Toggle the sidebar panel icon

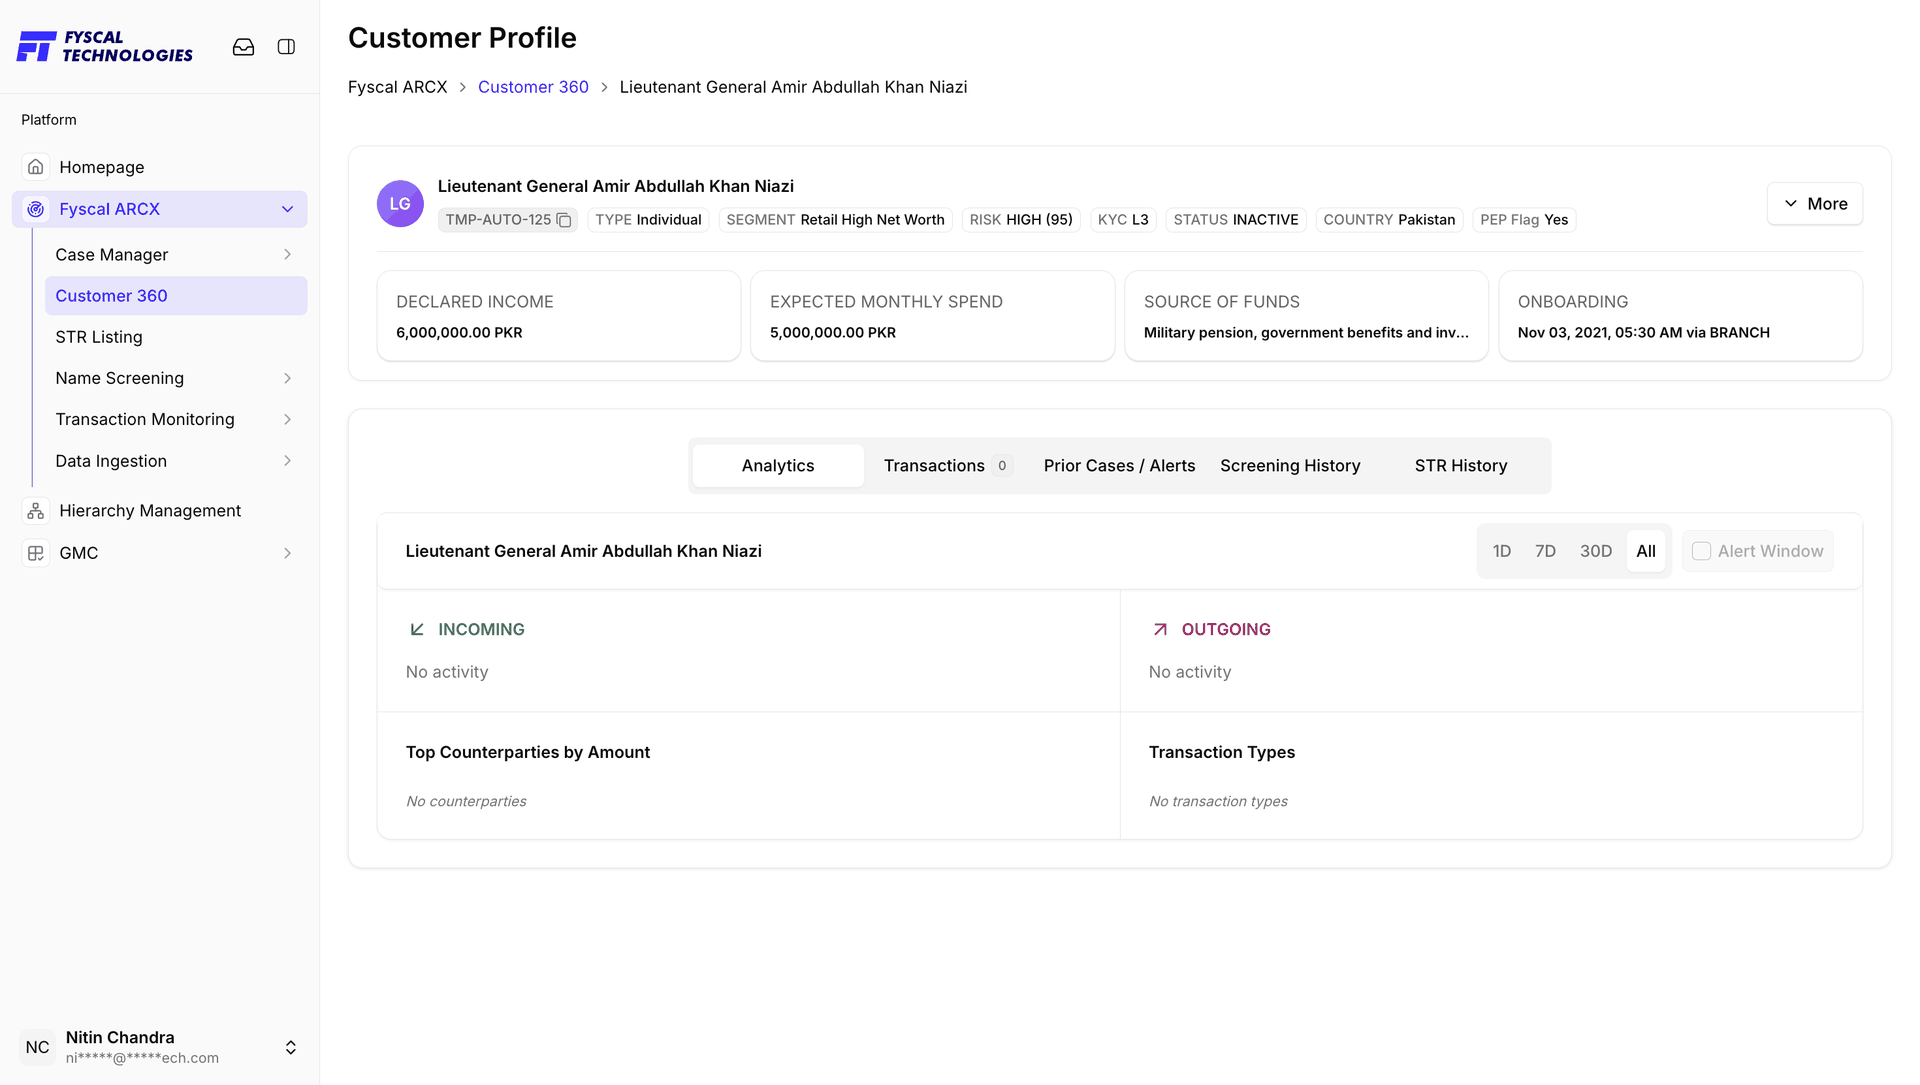[286, 47]
